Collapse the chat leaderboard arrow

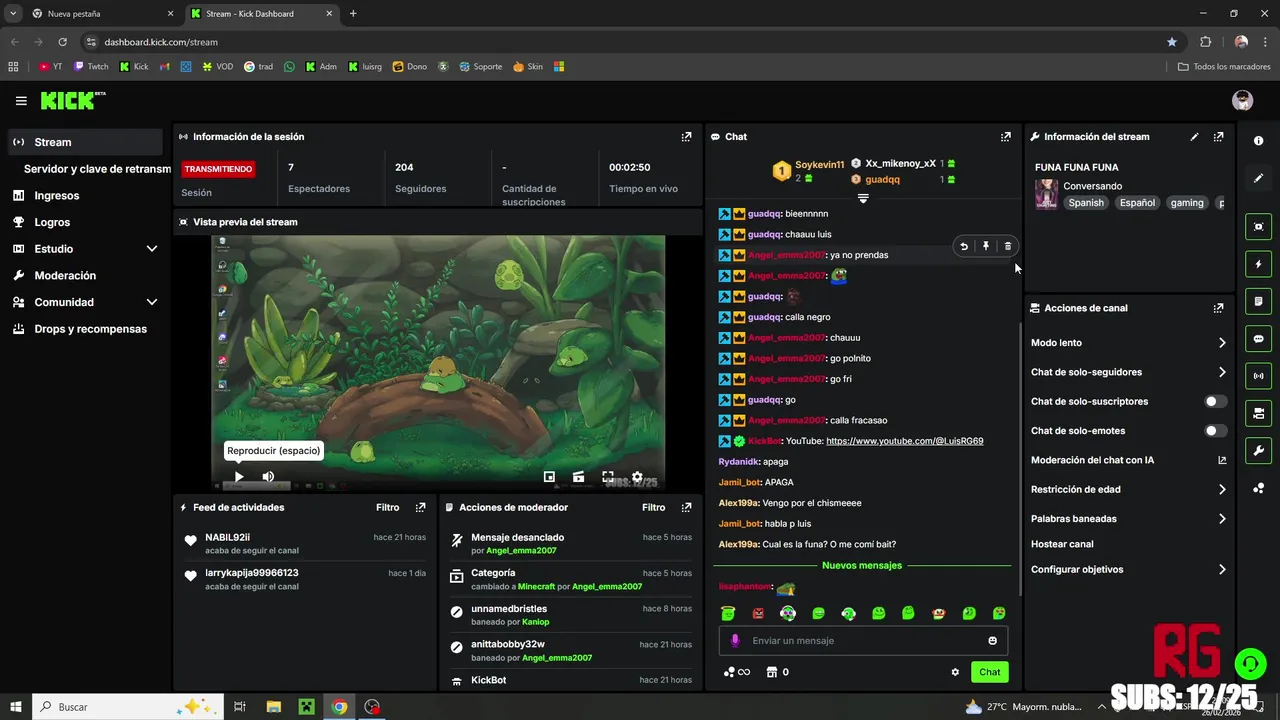click(x=863, y=198)
